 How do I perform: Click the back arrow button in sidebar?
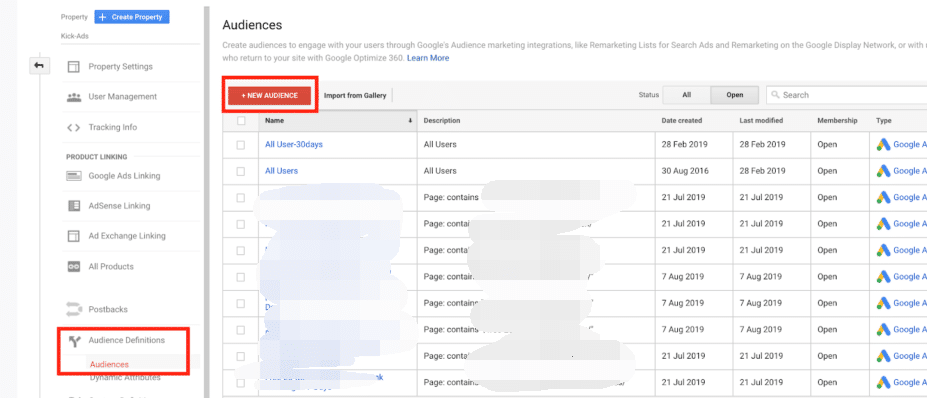point(39,66)
